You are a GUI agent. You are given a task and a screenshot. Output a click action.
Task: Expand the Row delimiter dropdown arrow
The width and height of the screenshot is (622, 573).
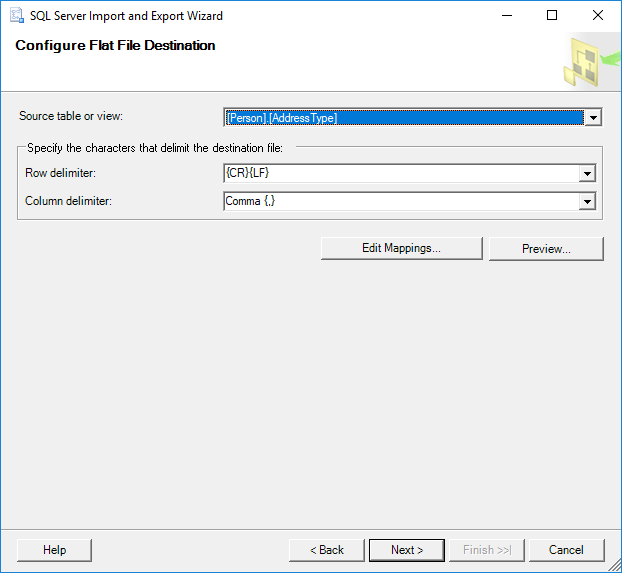(x=587, y=173)
